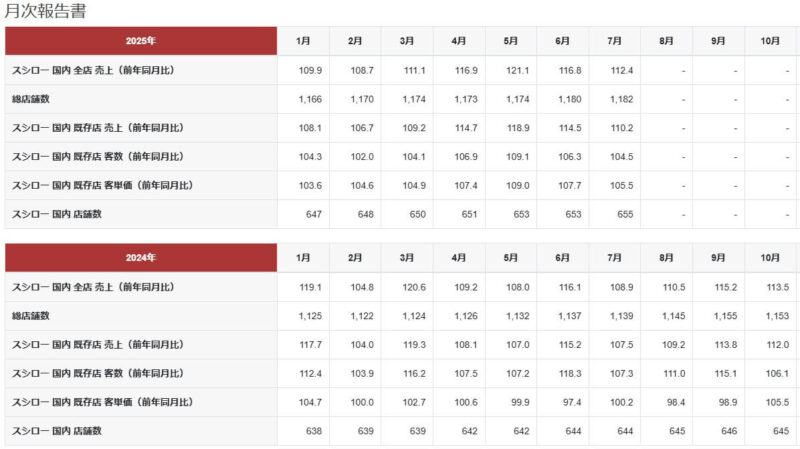800x449 pixels.
Task: Click the スシロー 国内 店舗数 row label in 2024 table
Action: (x=57, y=431)
